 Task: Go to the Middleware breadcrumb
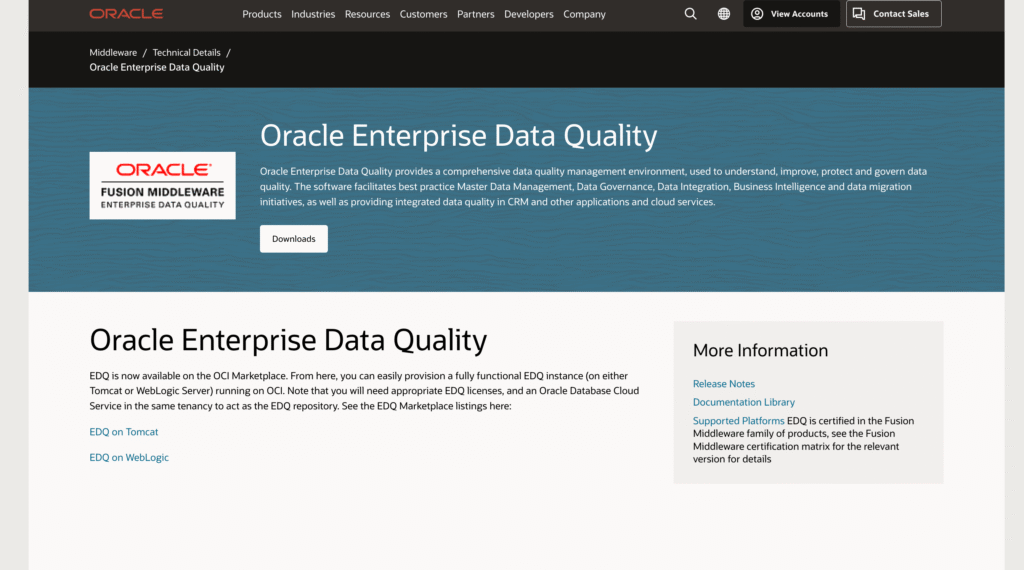coord(113,52)
